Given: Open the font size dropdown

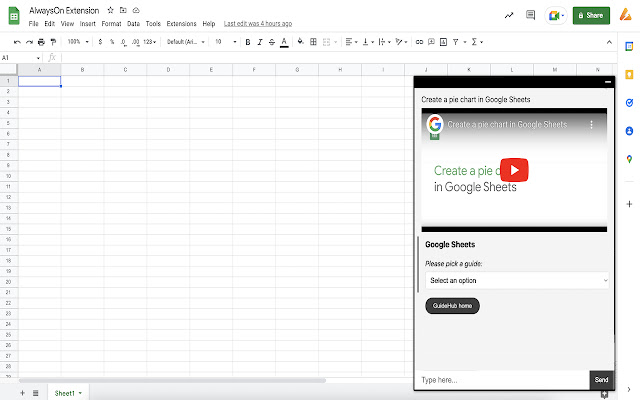Looking at the screenshot, I should (226, 42).
